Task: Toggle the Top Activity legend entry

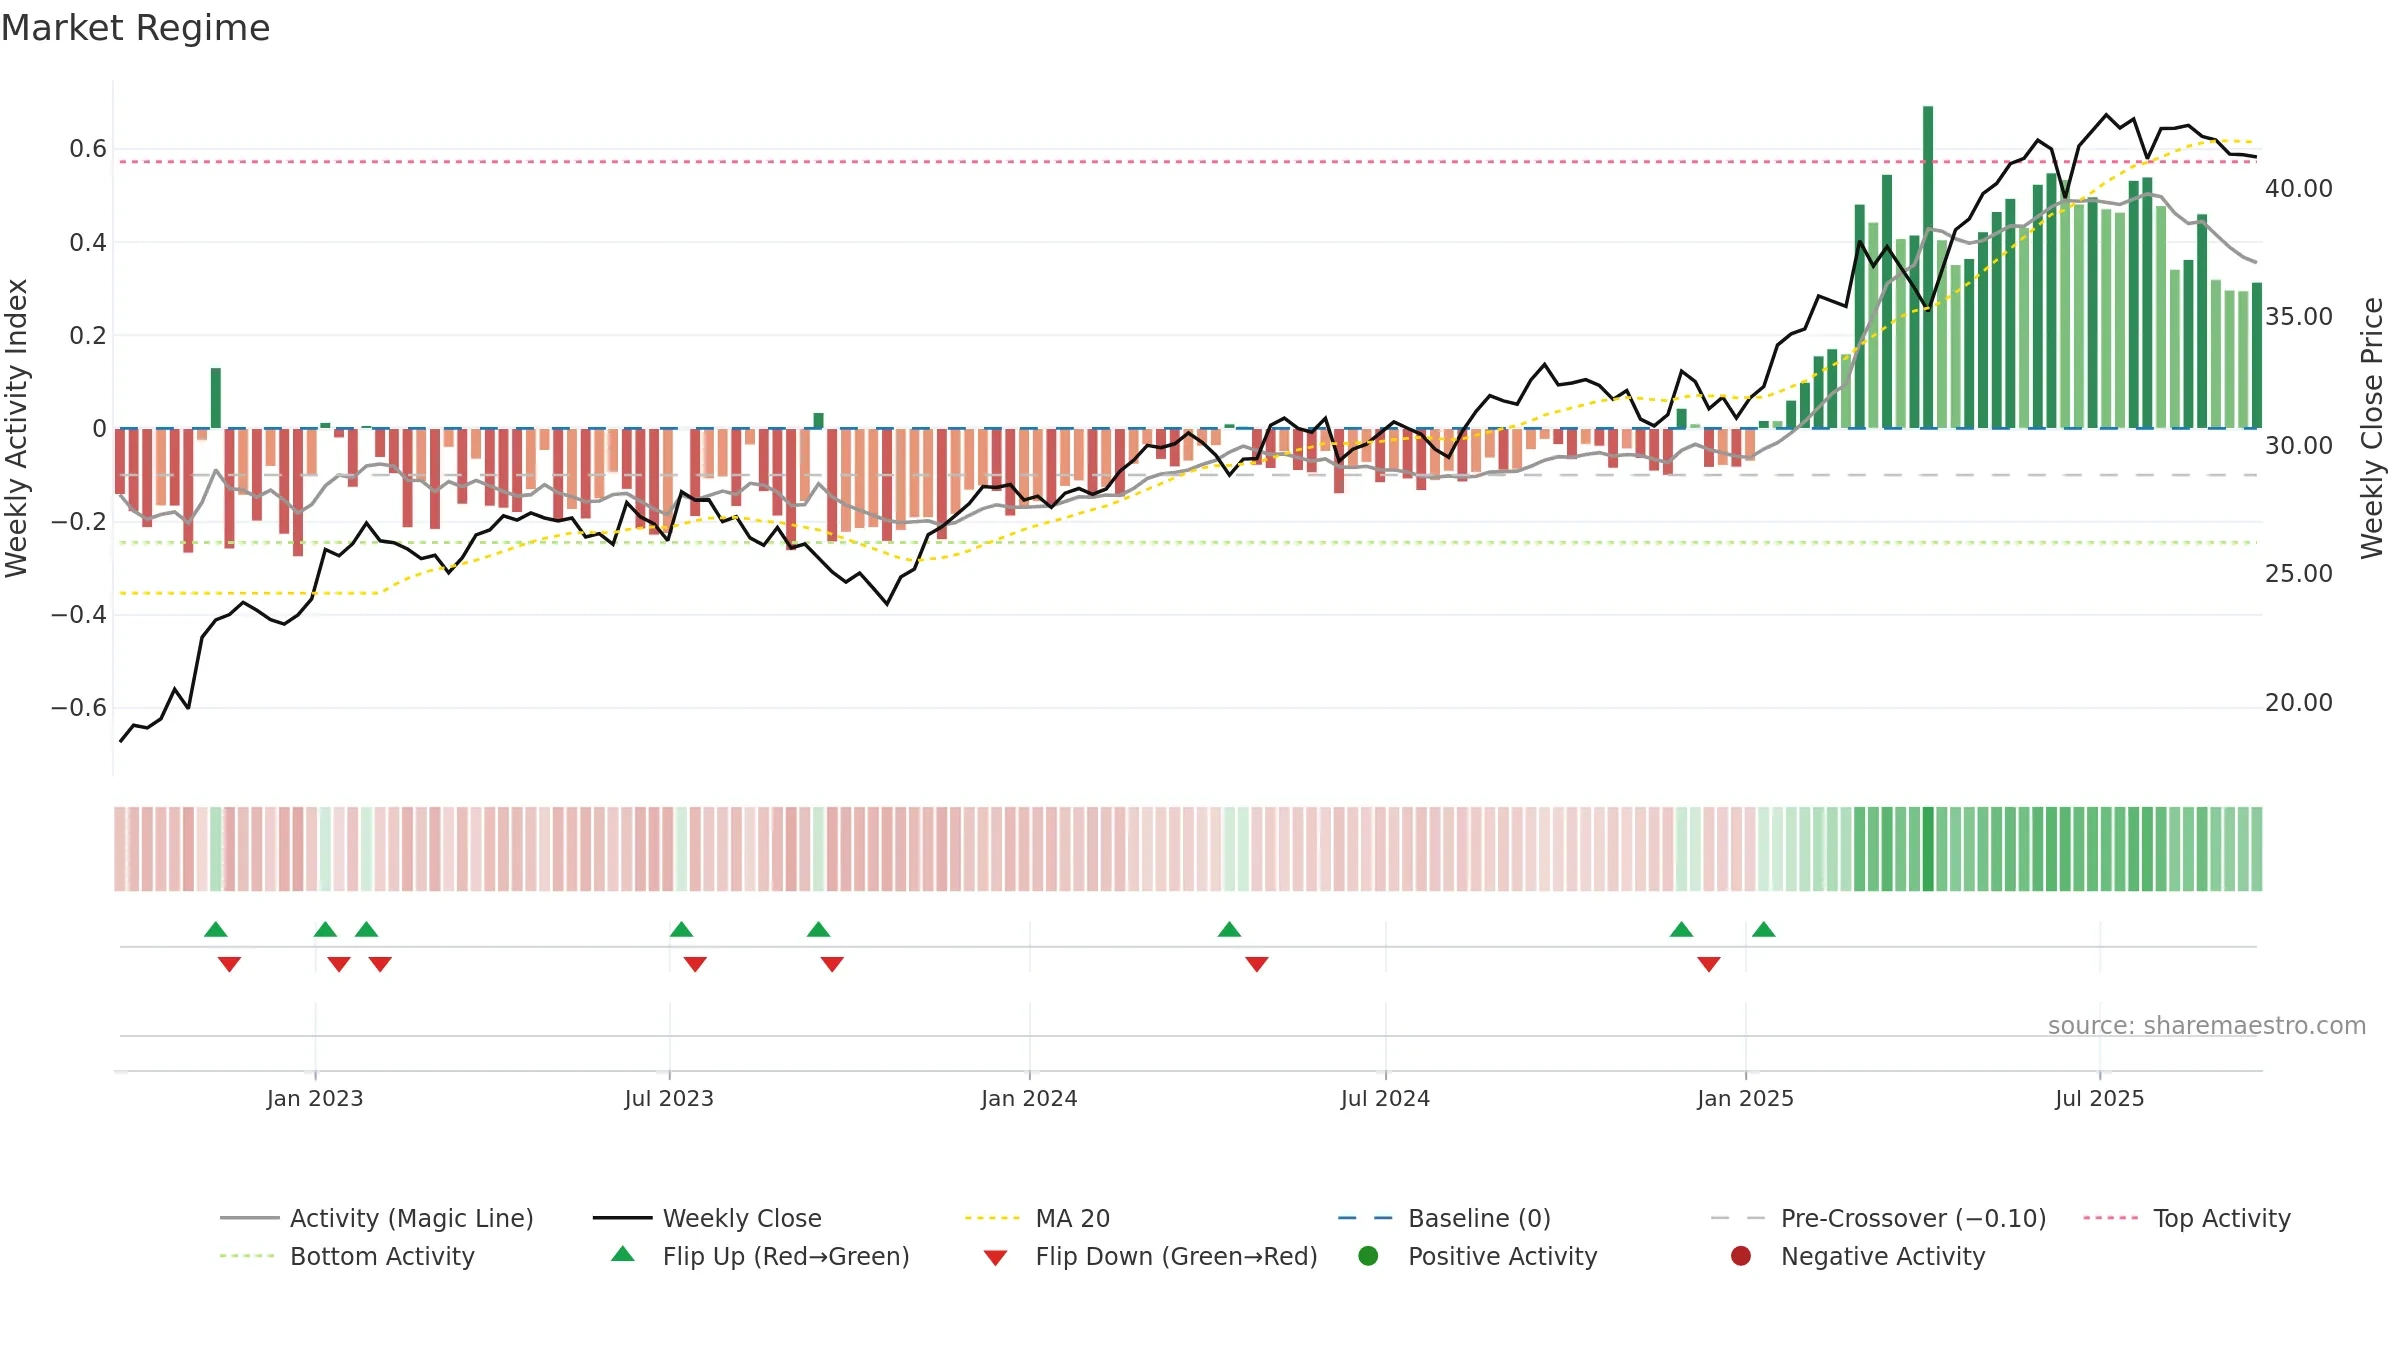Action: point(2186,1218)
